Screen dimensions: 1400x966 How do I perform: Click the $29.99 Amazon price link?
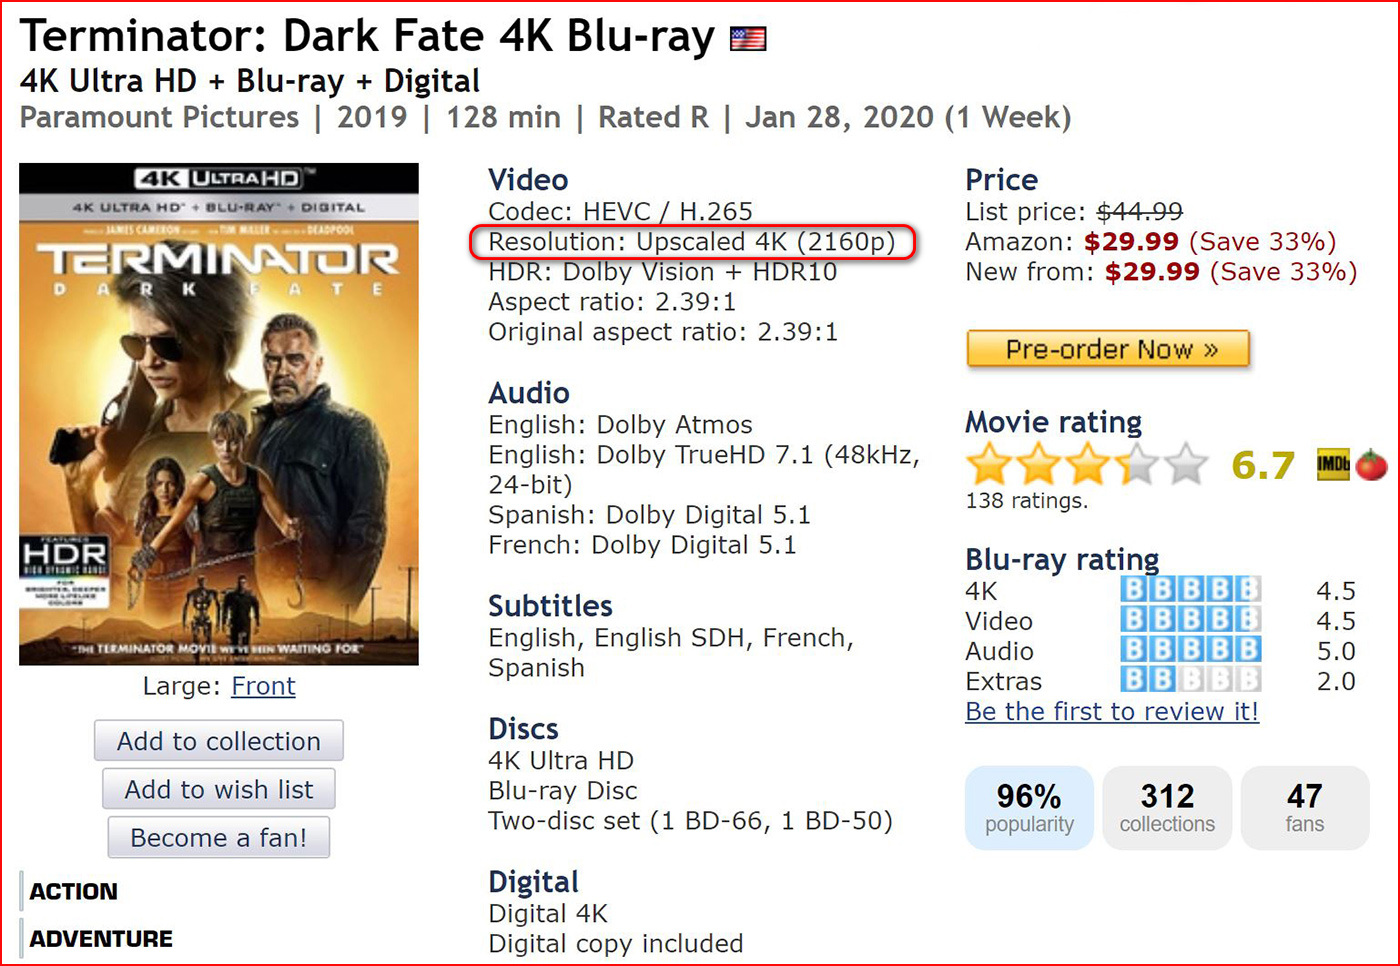click(1131, 241)
